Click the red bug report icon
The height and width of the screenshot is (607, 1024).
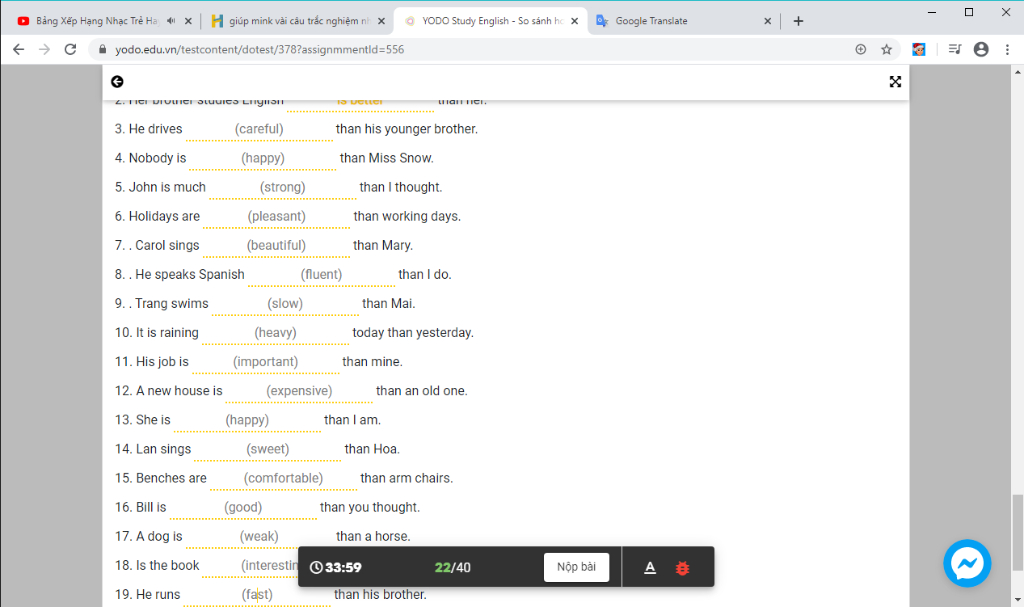click(682, 568)
